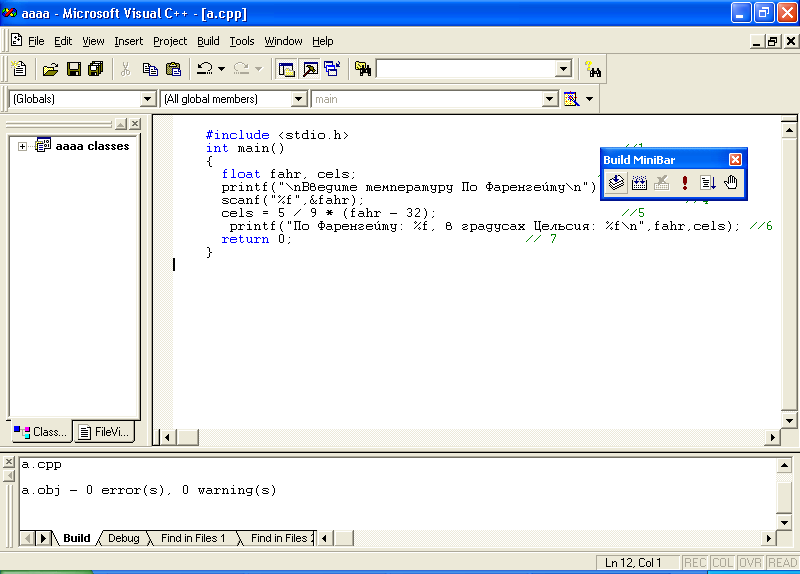Open the WizardBar actions dropdown arrow
The height and width of the screenshot is (574, 800).
coord(589,99)
